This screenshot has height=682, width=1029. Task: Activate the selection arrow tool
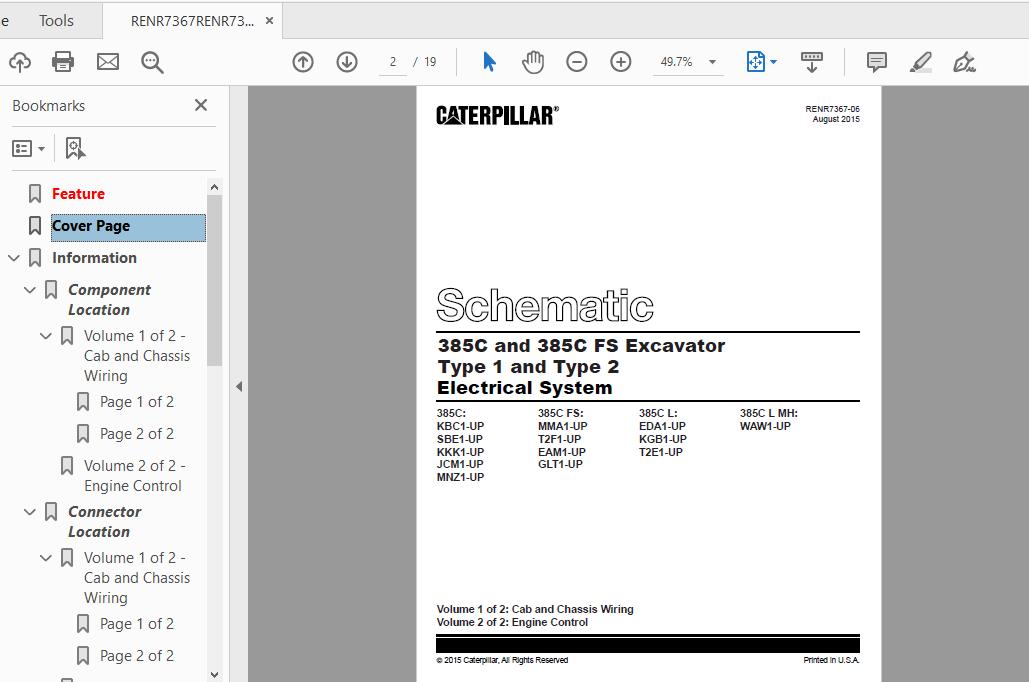(x=489, y=62)
